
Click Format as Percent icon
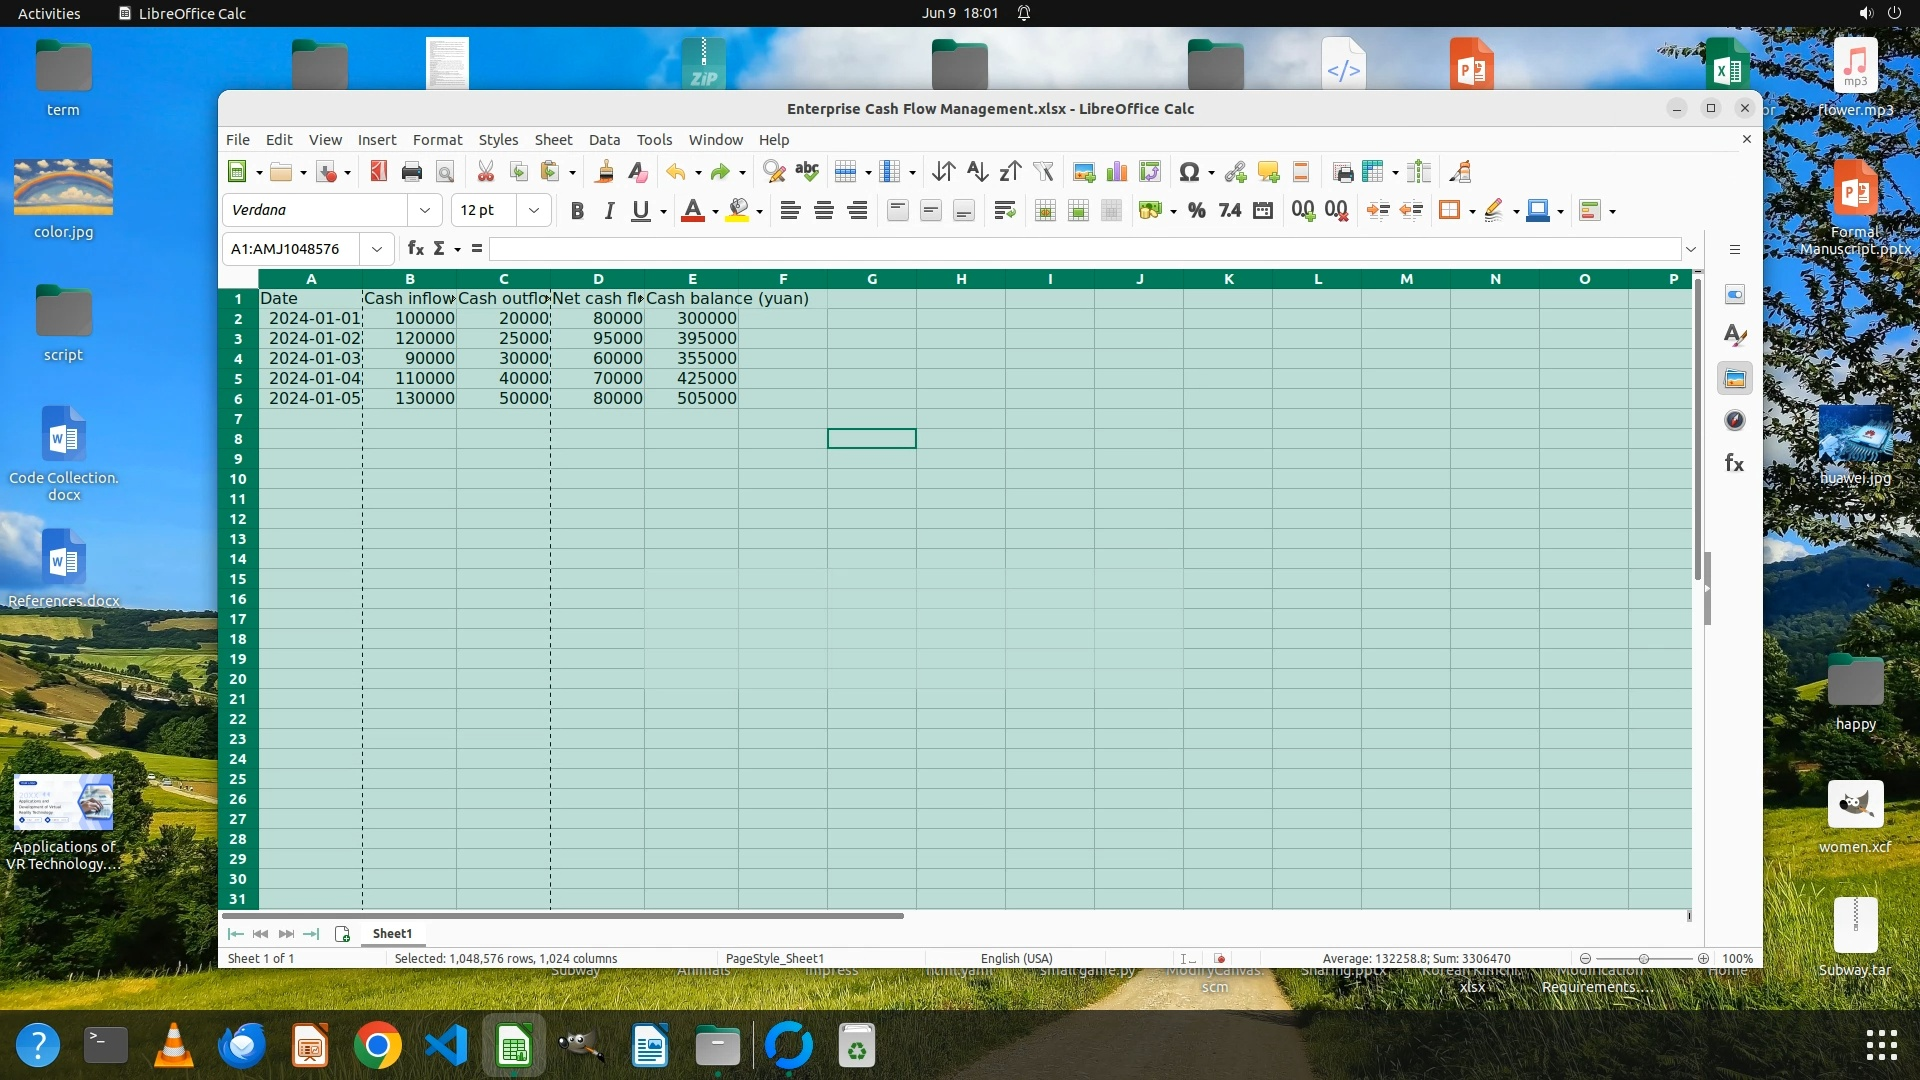1196,210
